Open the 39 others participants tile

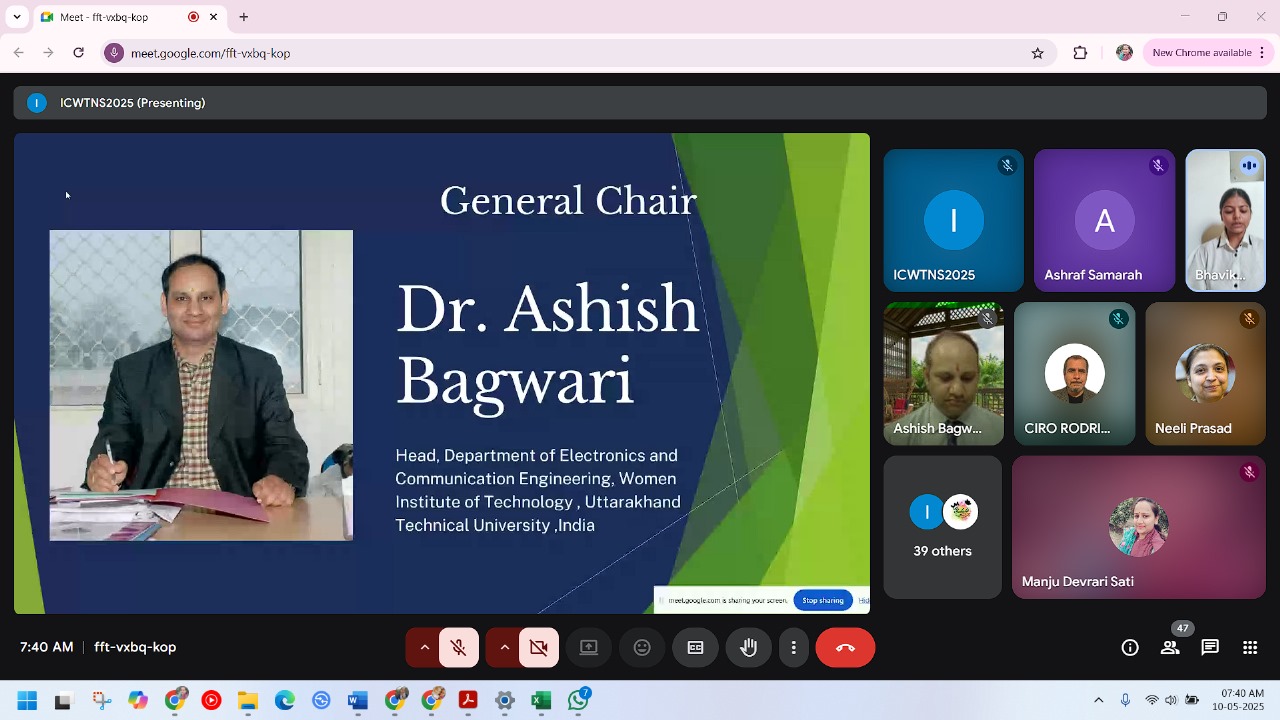click(x=942, y=528)
